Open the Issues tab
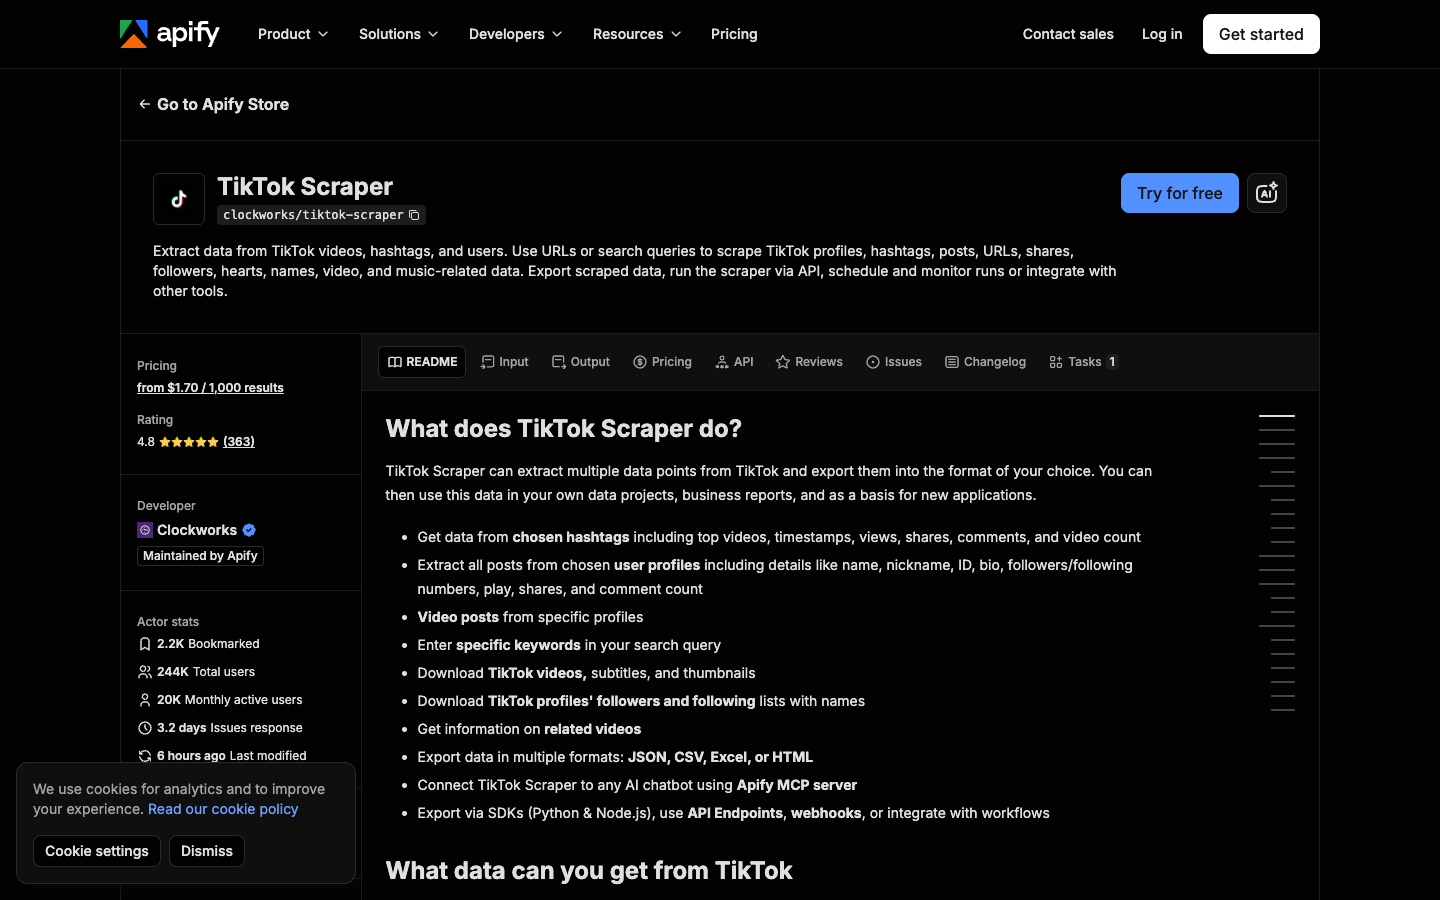This screenshot has height=900, width=1440. [x=894, y=362]
